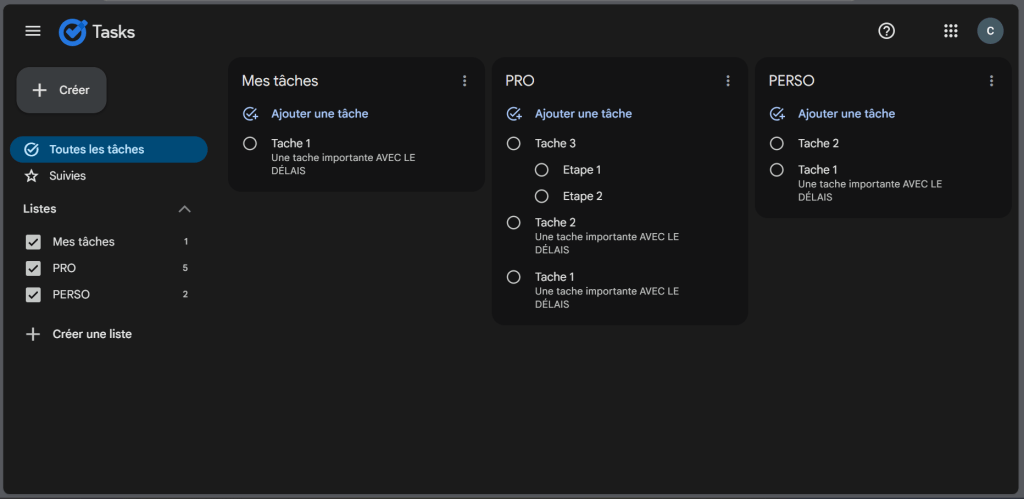Open the Suivies starred view
Screen dimensions: 1024x499
point(67,176)
